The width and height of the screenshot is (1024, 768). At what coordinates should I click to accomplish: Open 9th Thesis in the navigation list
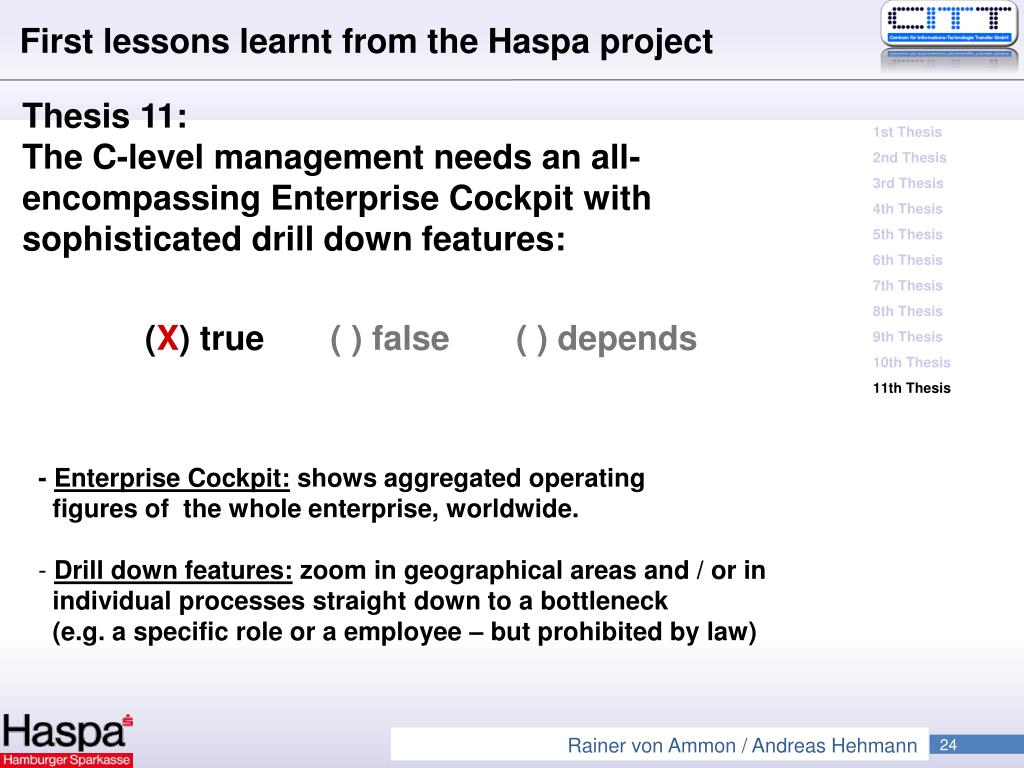click(907, 336)
